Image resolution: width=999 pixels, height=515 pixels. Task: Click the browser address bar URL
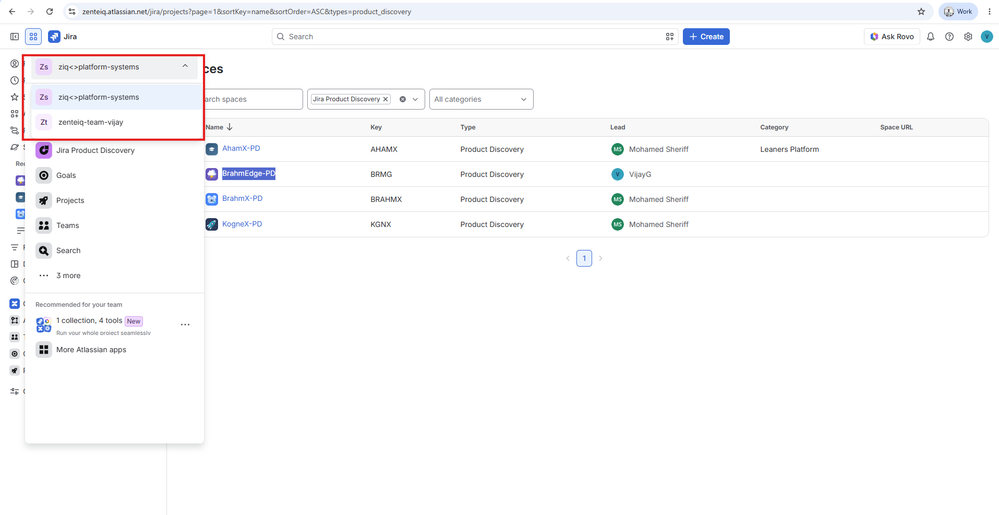[x=247, y=11]
